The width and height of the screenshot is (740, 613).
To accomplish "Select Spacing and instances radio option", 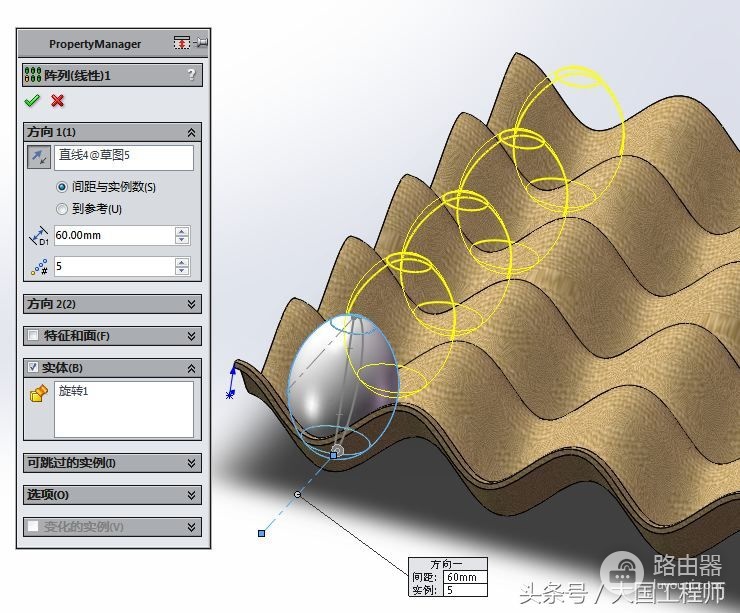I will tap(62, 187).
